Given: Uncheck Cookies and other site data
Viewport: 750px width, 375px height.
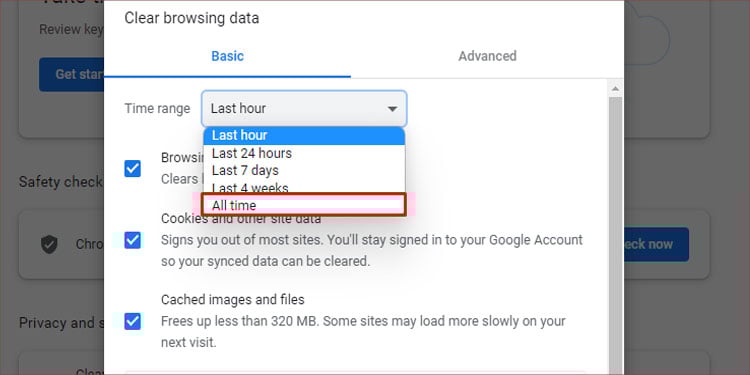Looking at the screenshot, I should pyautogui.click(x=132, y=240).
